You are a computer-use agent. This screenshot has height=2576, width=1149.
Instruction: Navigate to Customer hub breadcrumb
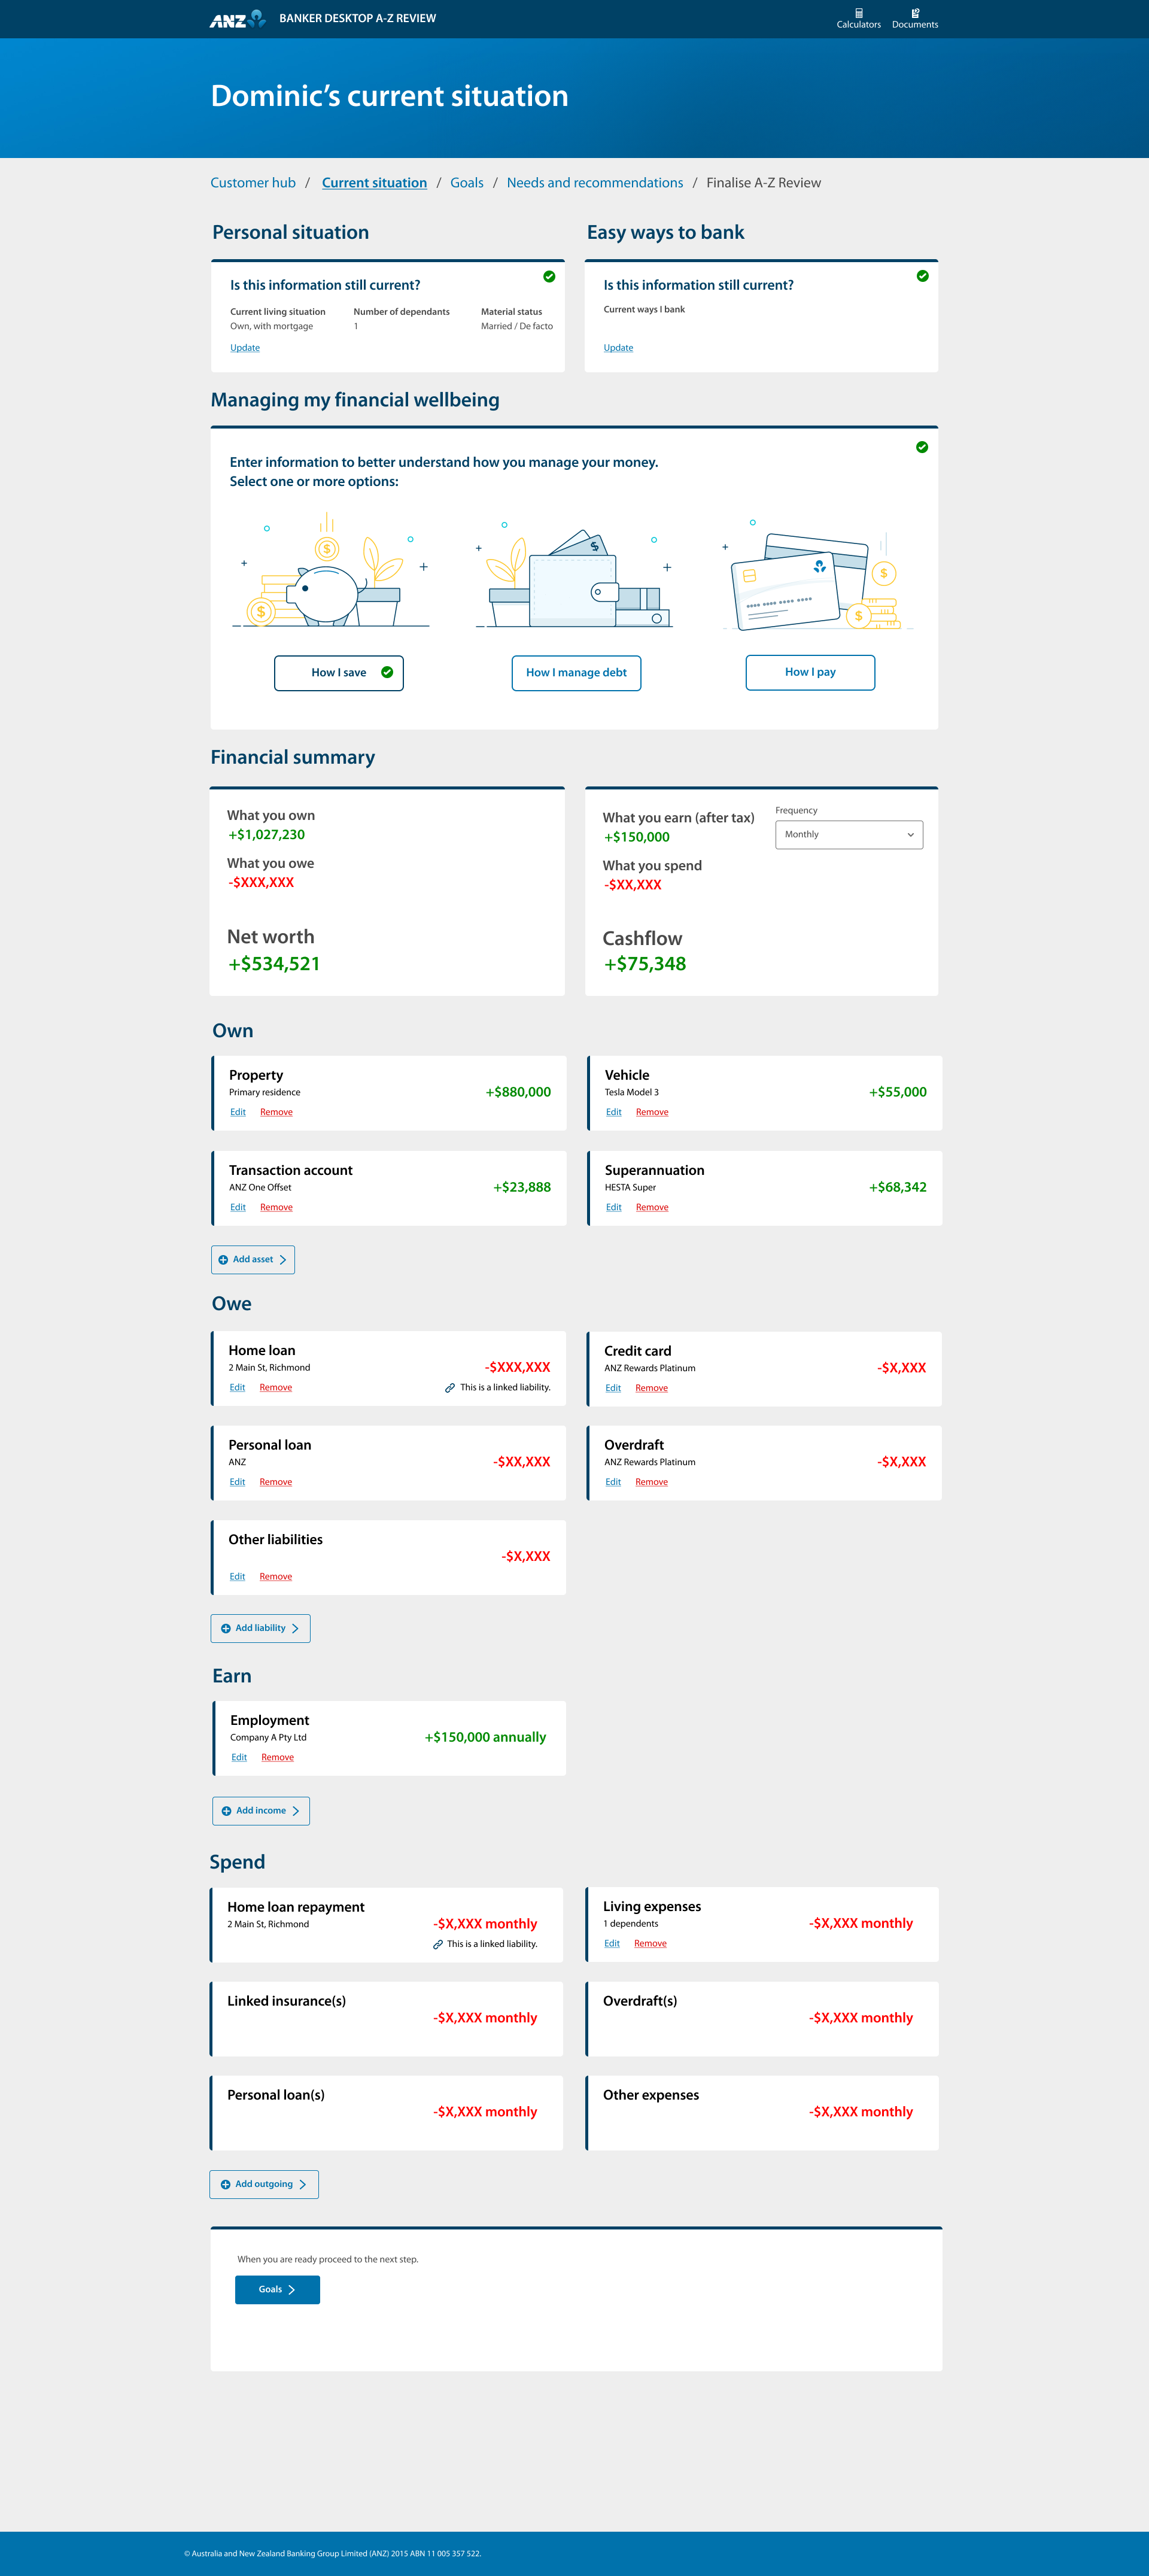pyautogui.click(x=251, y=182)
